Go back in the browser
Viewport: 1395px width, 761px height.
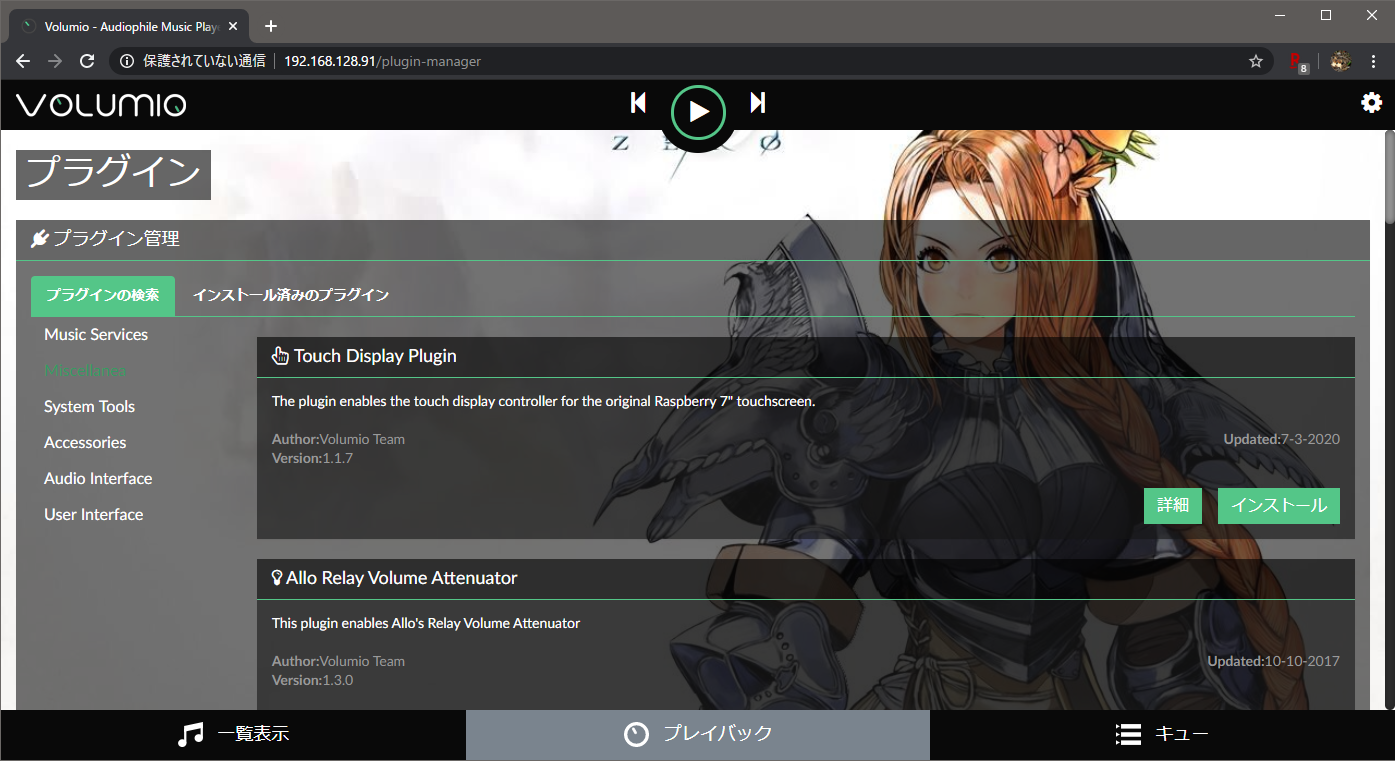click(23, 61)
